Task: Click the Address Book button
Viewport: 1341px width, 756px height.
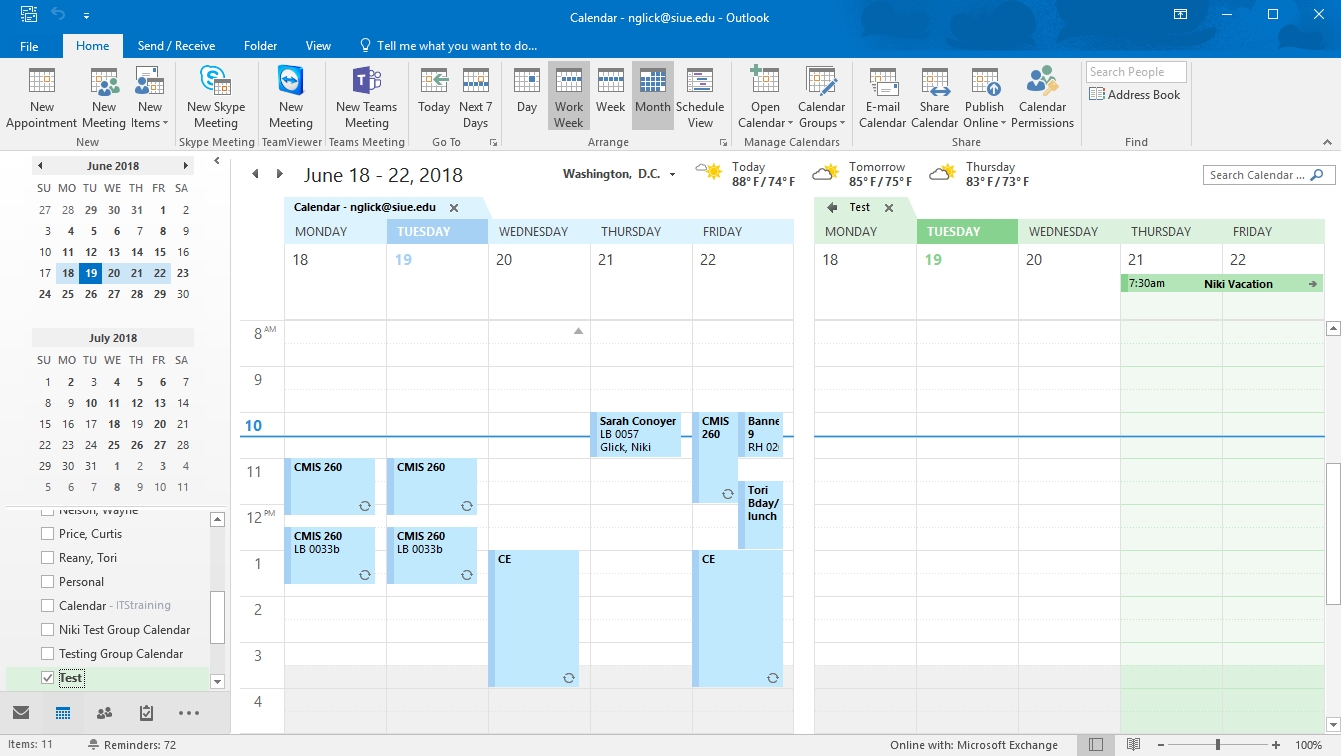Action: click(x=1135, y=95)
